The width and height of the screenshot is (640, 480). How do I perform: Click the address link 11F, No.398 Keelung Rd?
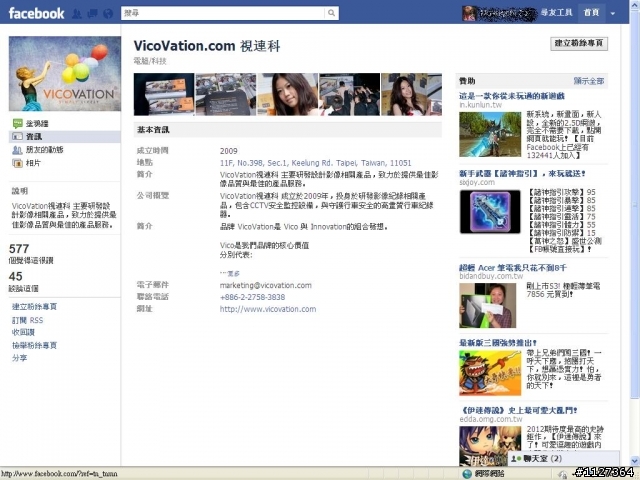[x=316, y=163]
